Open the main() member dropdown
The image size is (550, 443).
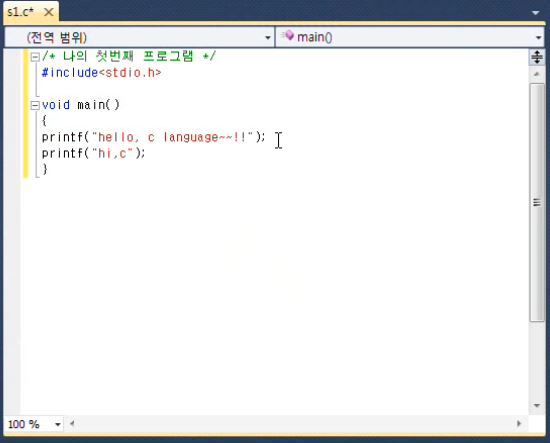point(410,37)
